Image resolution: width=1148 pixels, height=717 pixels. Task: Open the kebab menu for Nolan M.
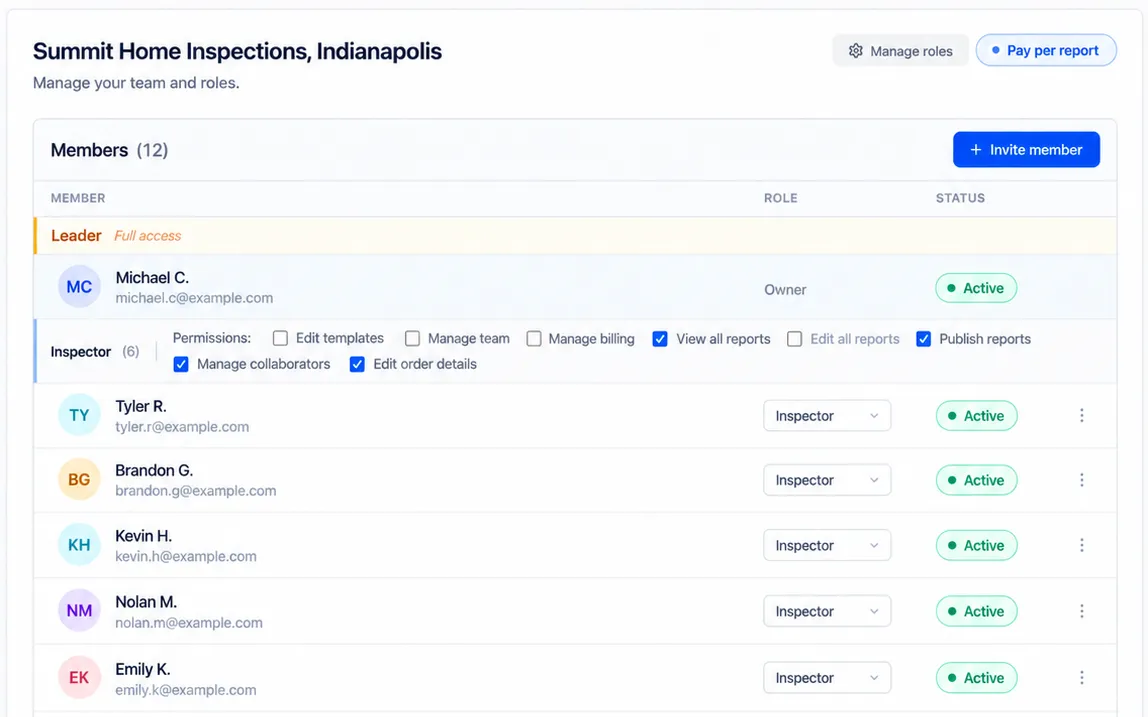[x=1081, y=611]
